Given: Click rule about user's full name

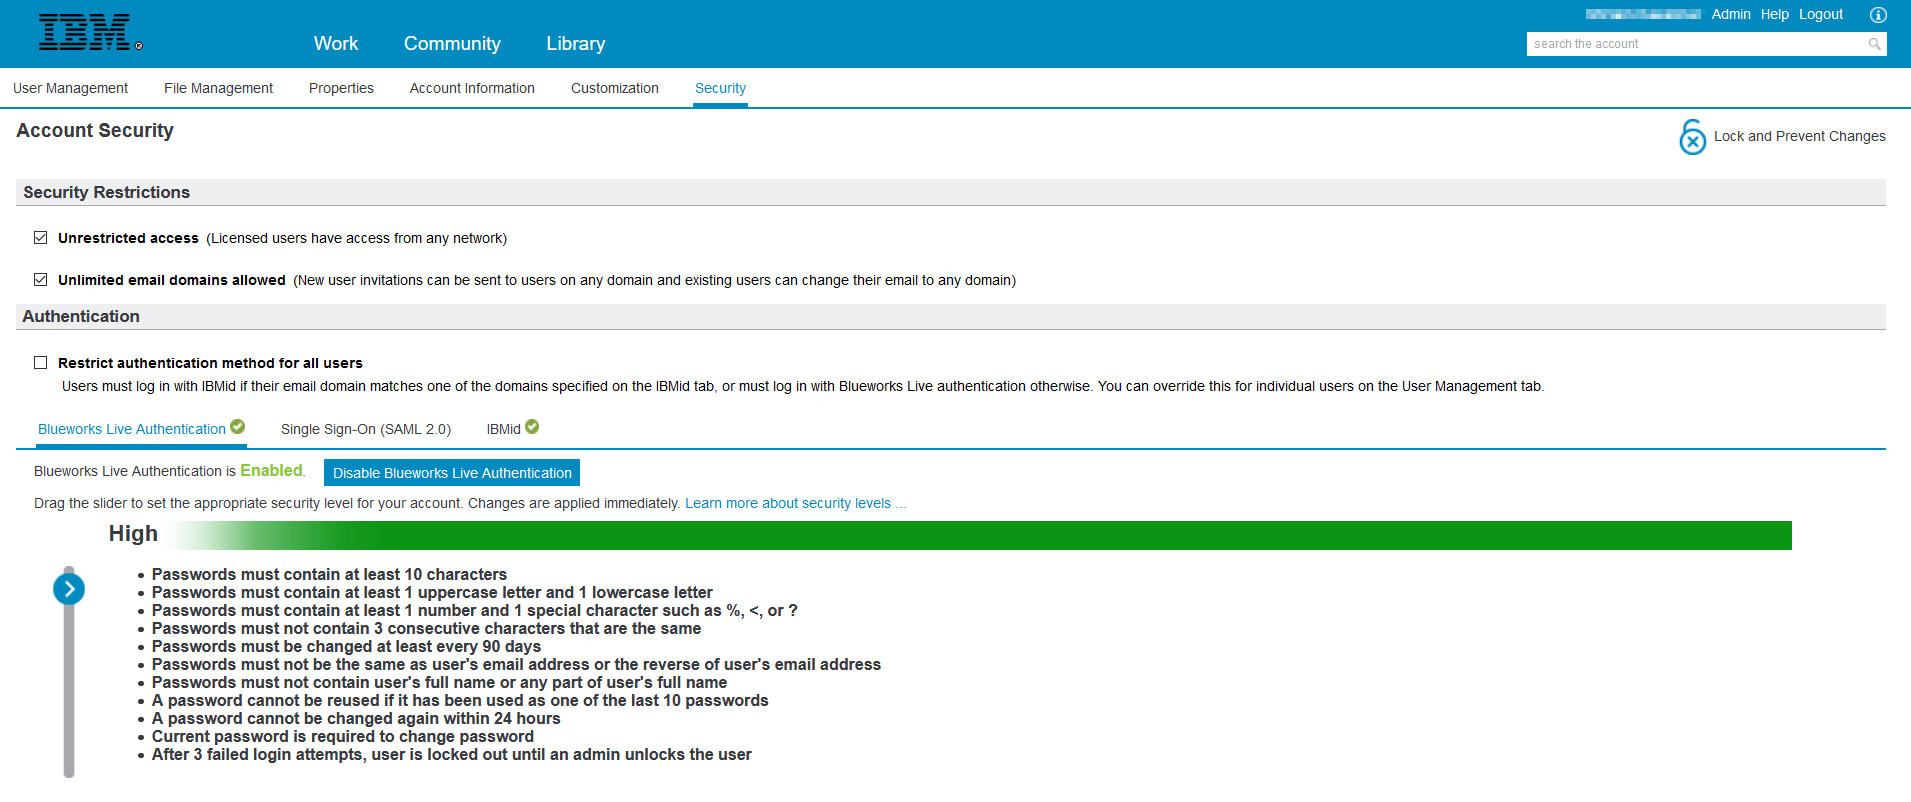Looking at the screenshot, I should (439, 682).
